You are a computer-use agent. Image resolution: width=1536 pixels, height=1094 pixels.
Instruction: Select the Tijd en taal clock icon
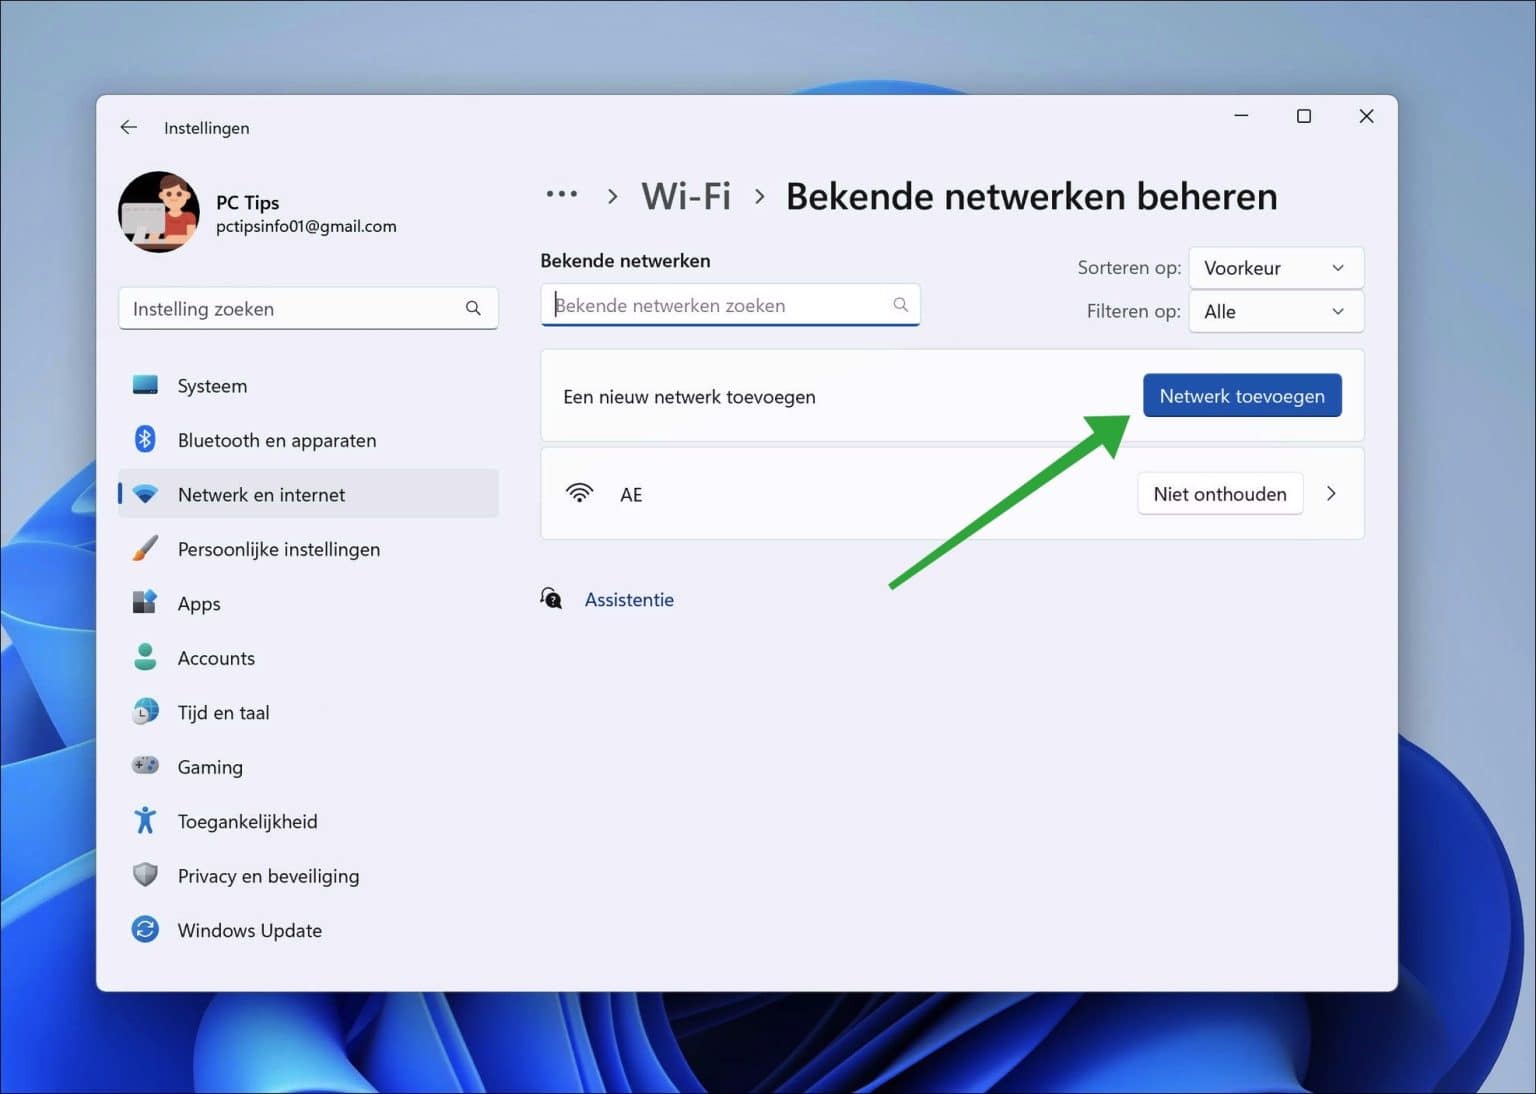146,711
